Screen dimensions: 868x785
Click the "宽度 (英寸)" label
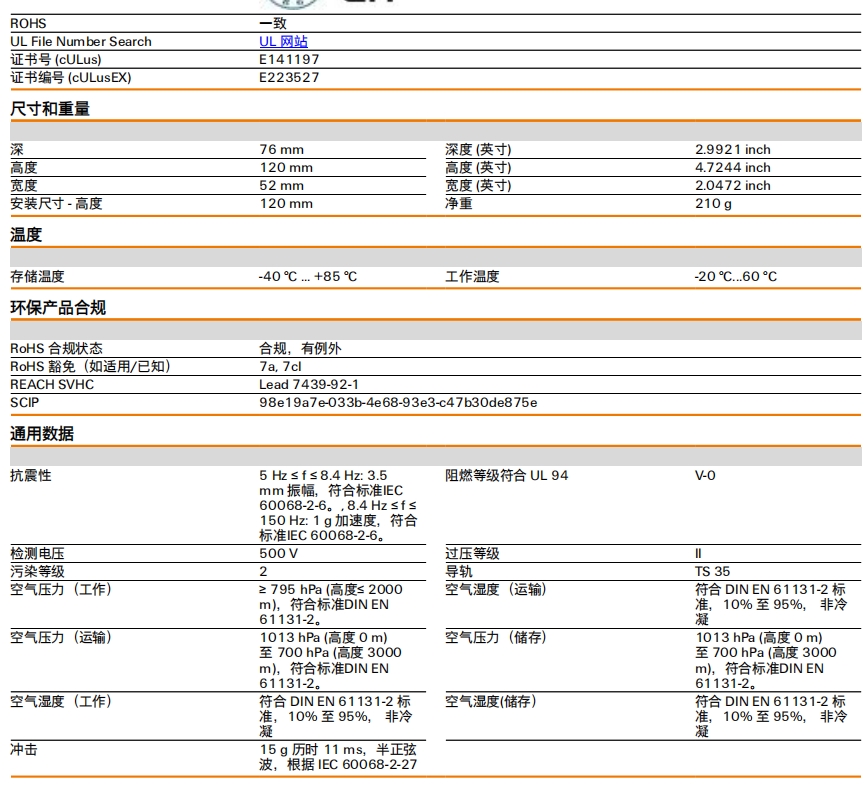coord(478,185)
